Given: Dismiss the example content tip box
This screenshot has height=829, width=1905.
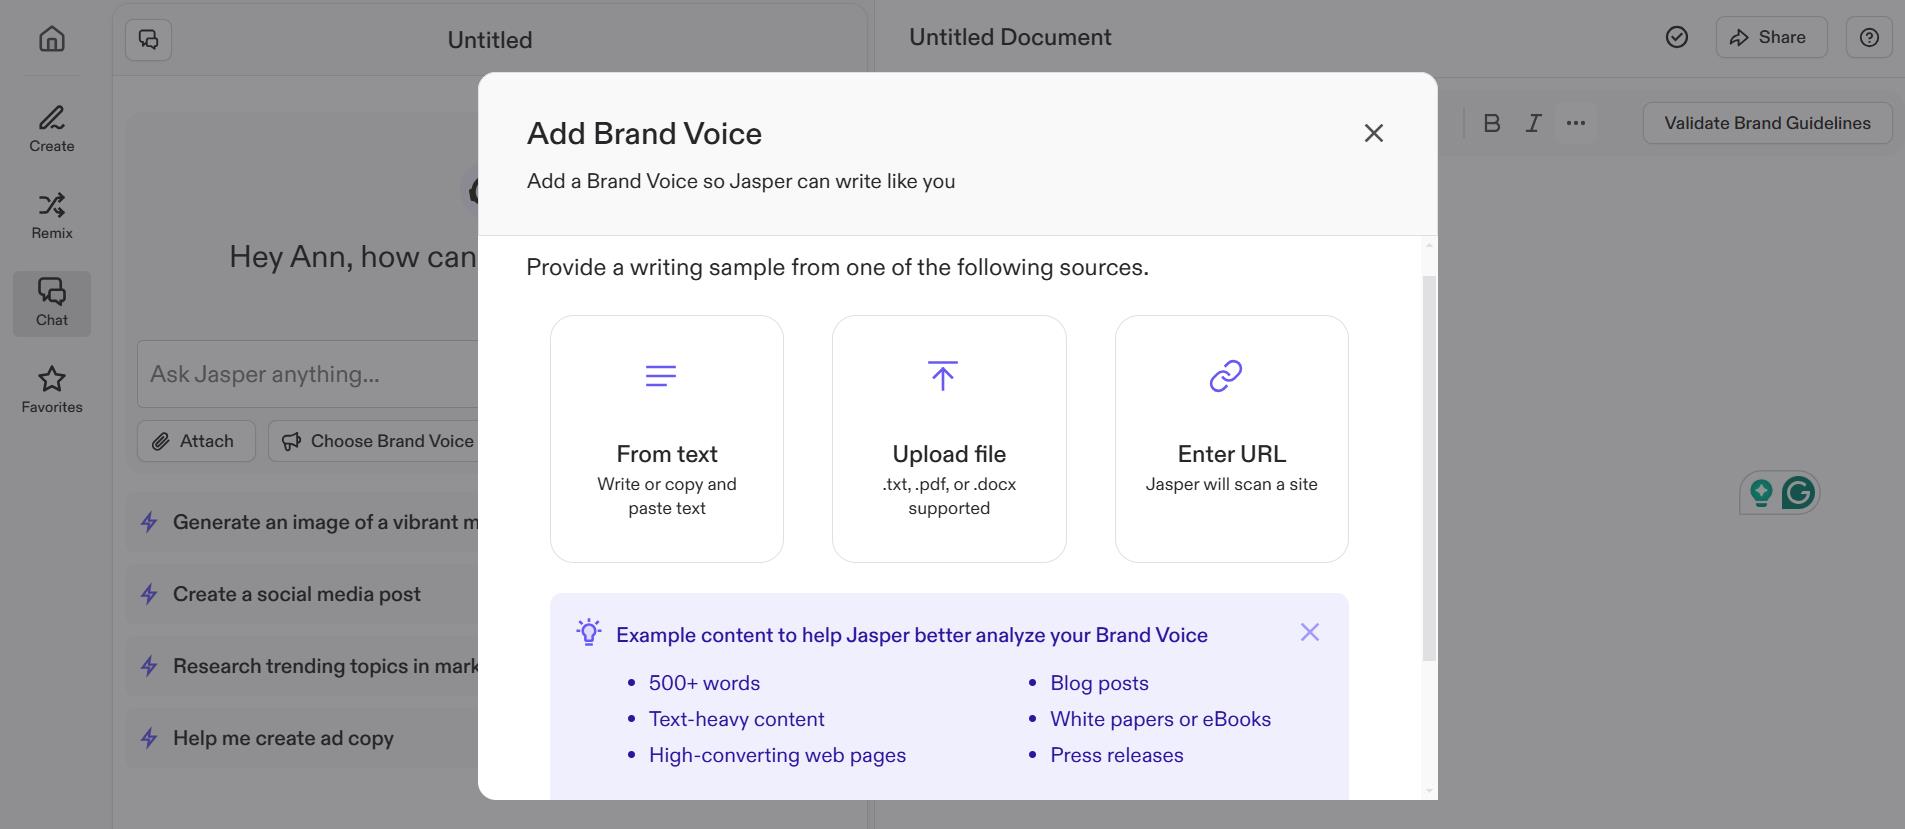Looking at the screenshot, I should tap(1309, 632).
